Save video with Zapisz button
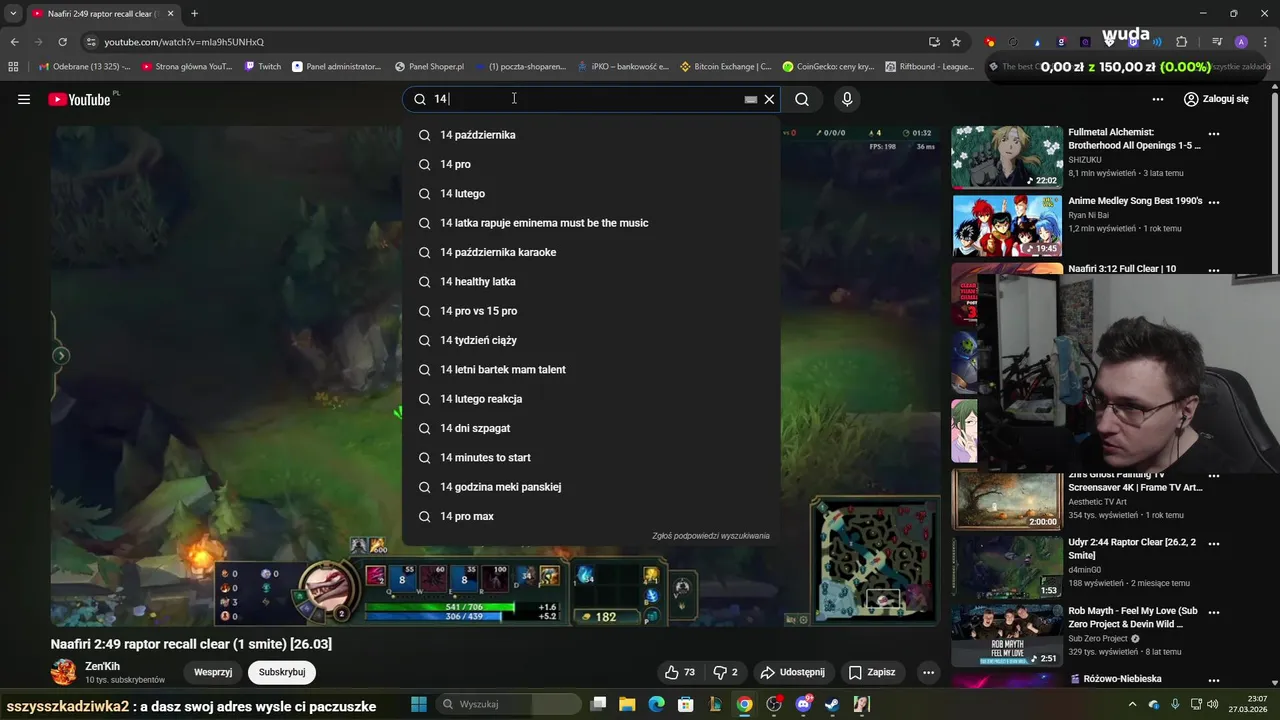Screen dimensions: 1280x720 873,672
